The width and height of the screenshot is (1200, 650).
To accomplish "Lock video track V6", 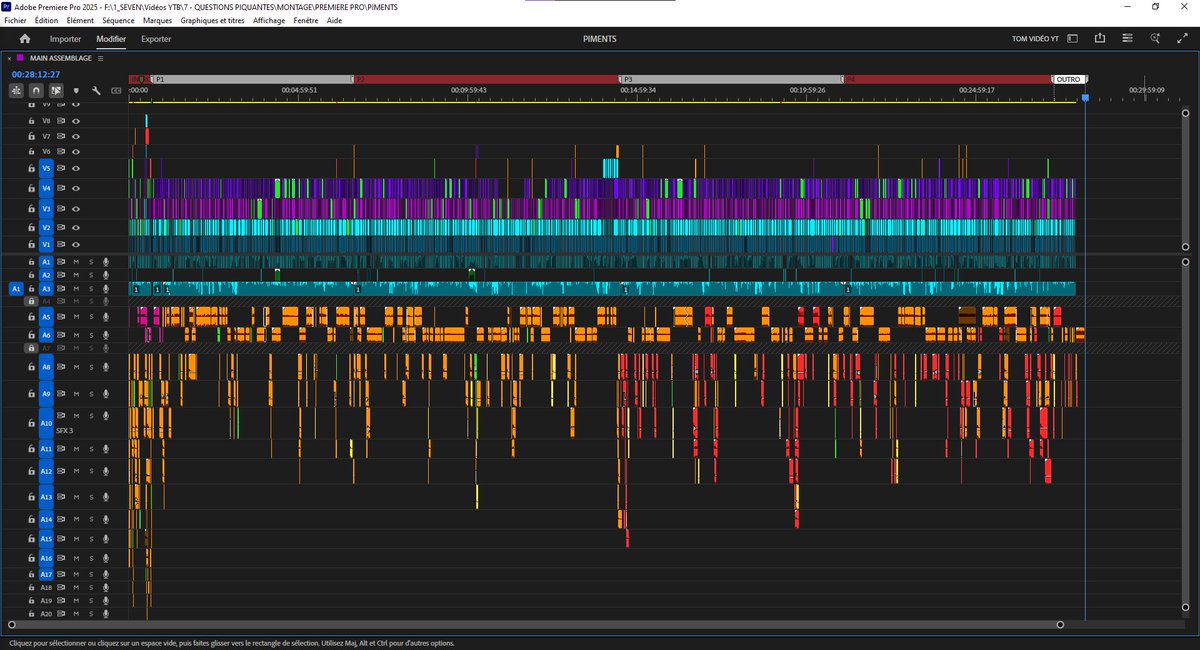I will point(32,151).
